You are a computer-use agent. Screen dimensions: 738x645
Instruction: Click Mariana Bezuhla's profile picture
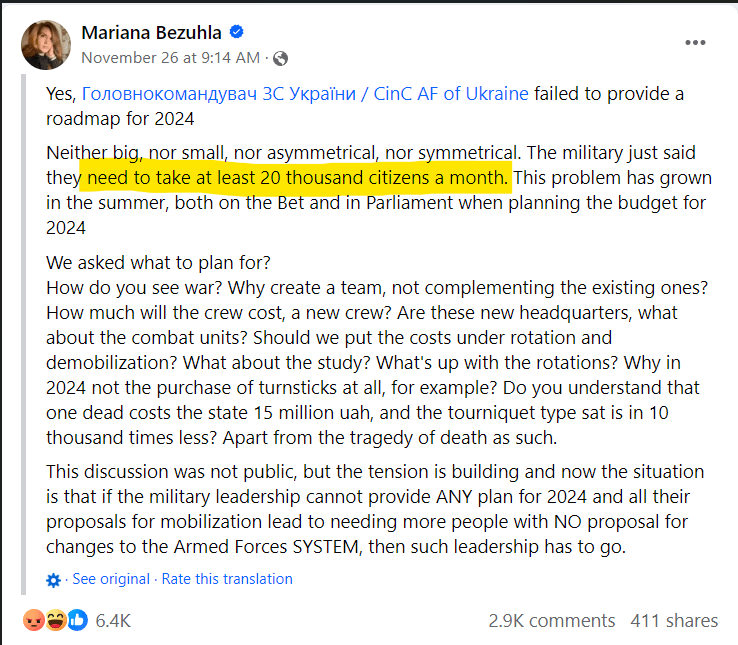coord(46,45)
